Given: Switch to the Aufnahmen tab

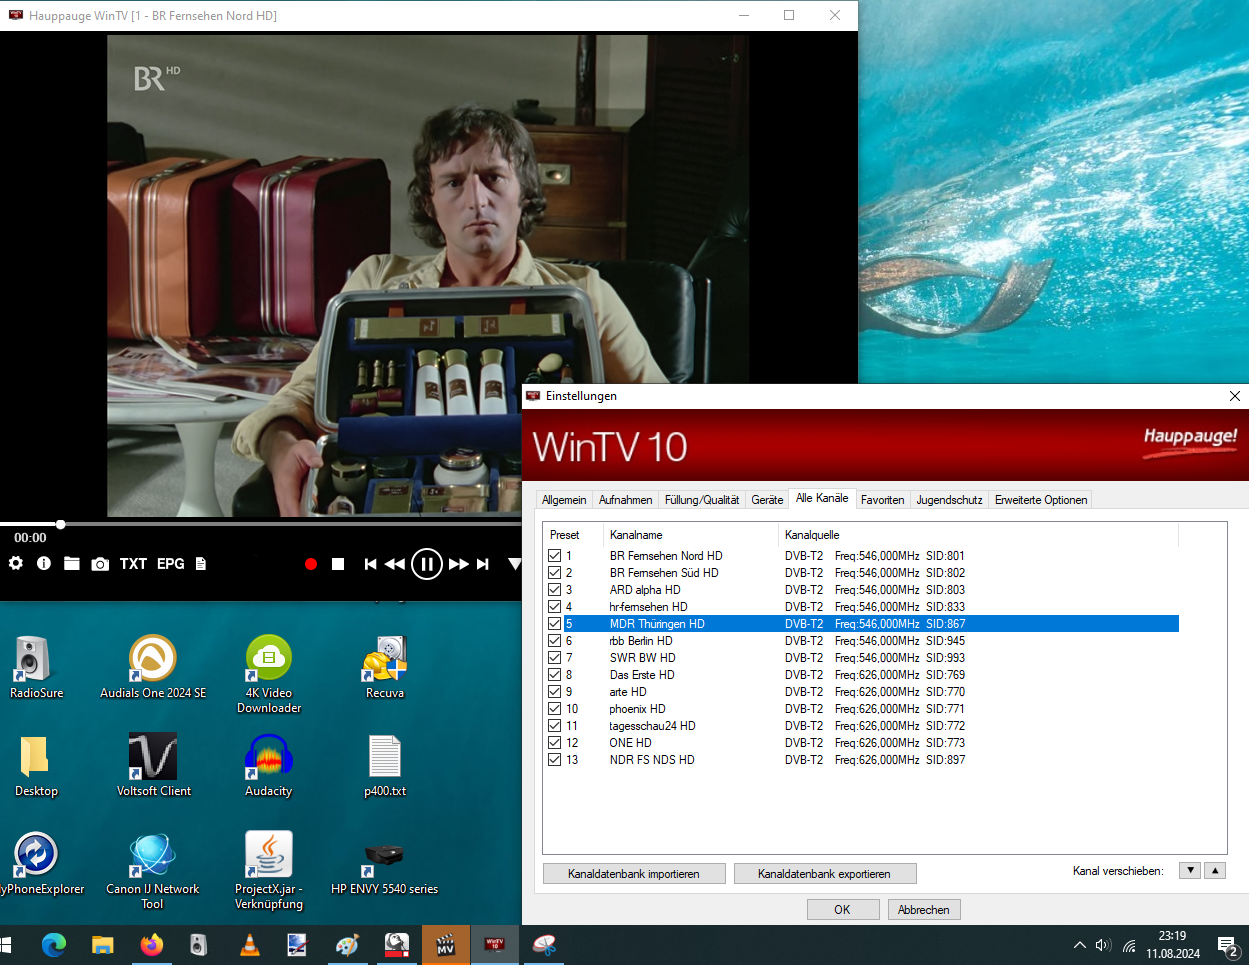Looking at the screenshot, I should point(626,500).
